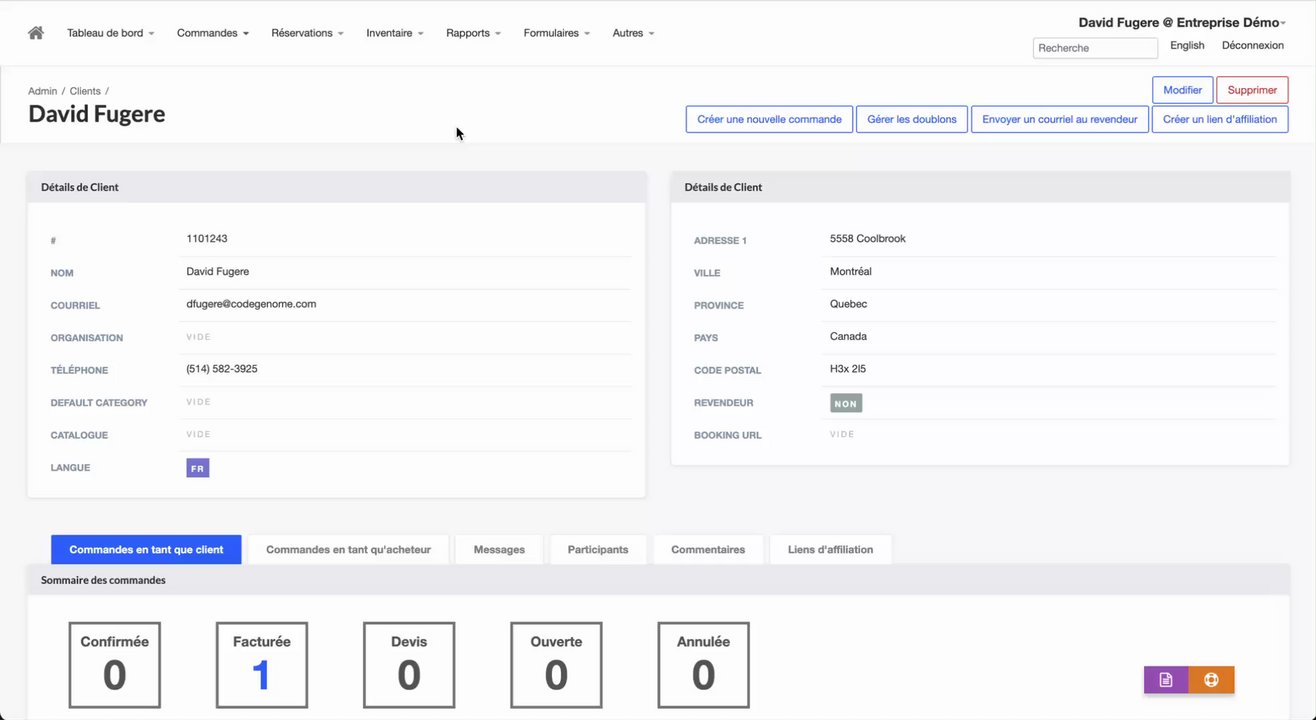Click Créer une nouvelle commande
The image size is (1316, 720).
(769, 119)
